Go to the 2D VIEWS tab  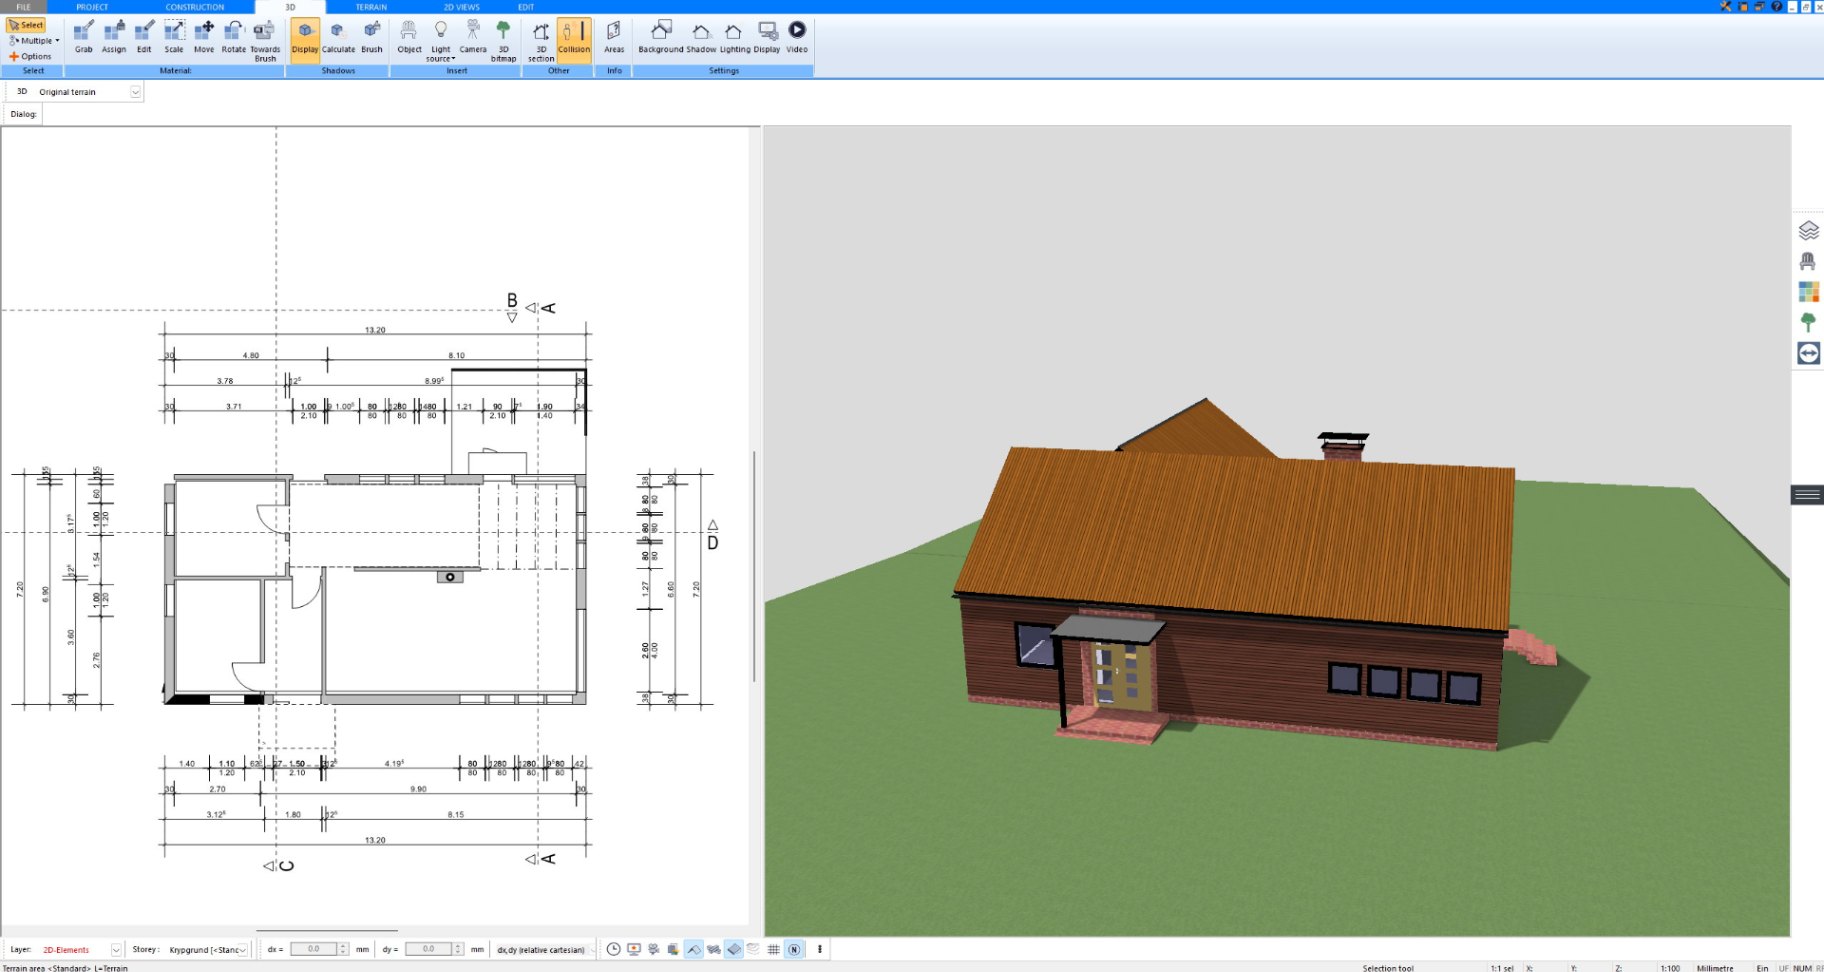click(x=462, y=7)
